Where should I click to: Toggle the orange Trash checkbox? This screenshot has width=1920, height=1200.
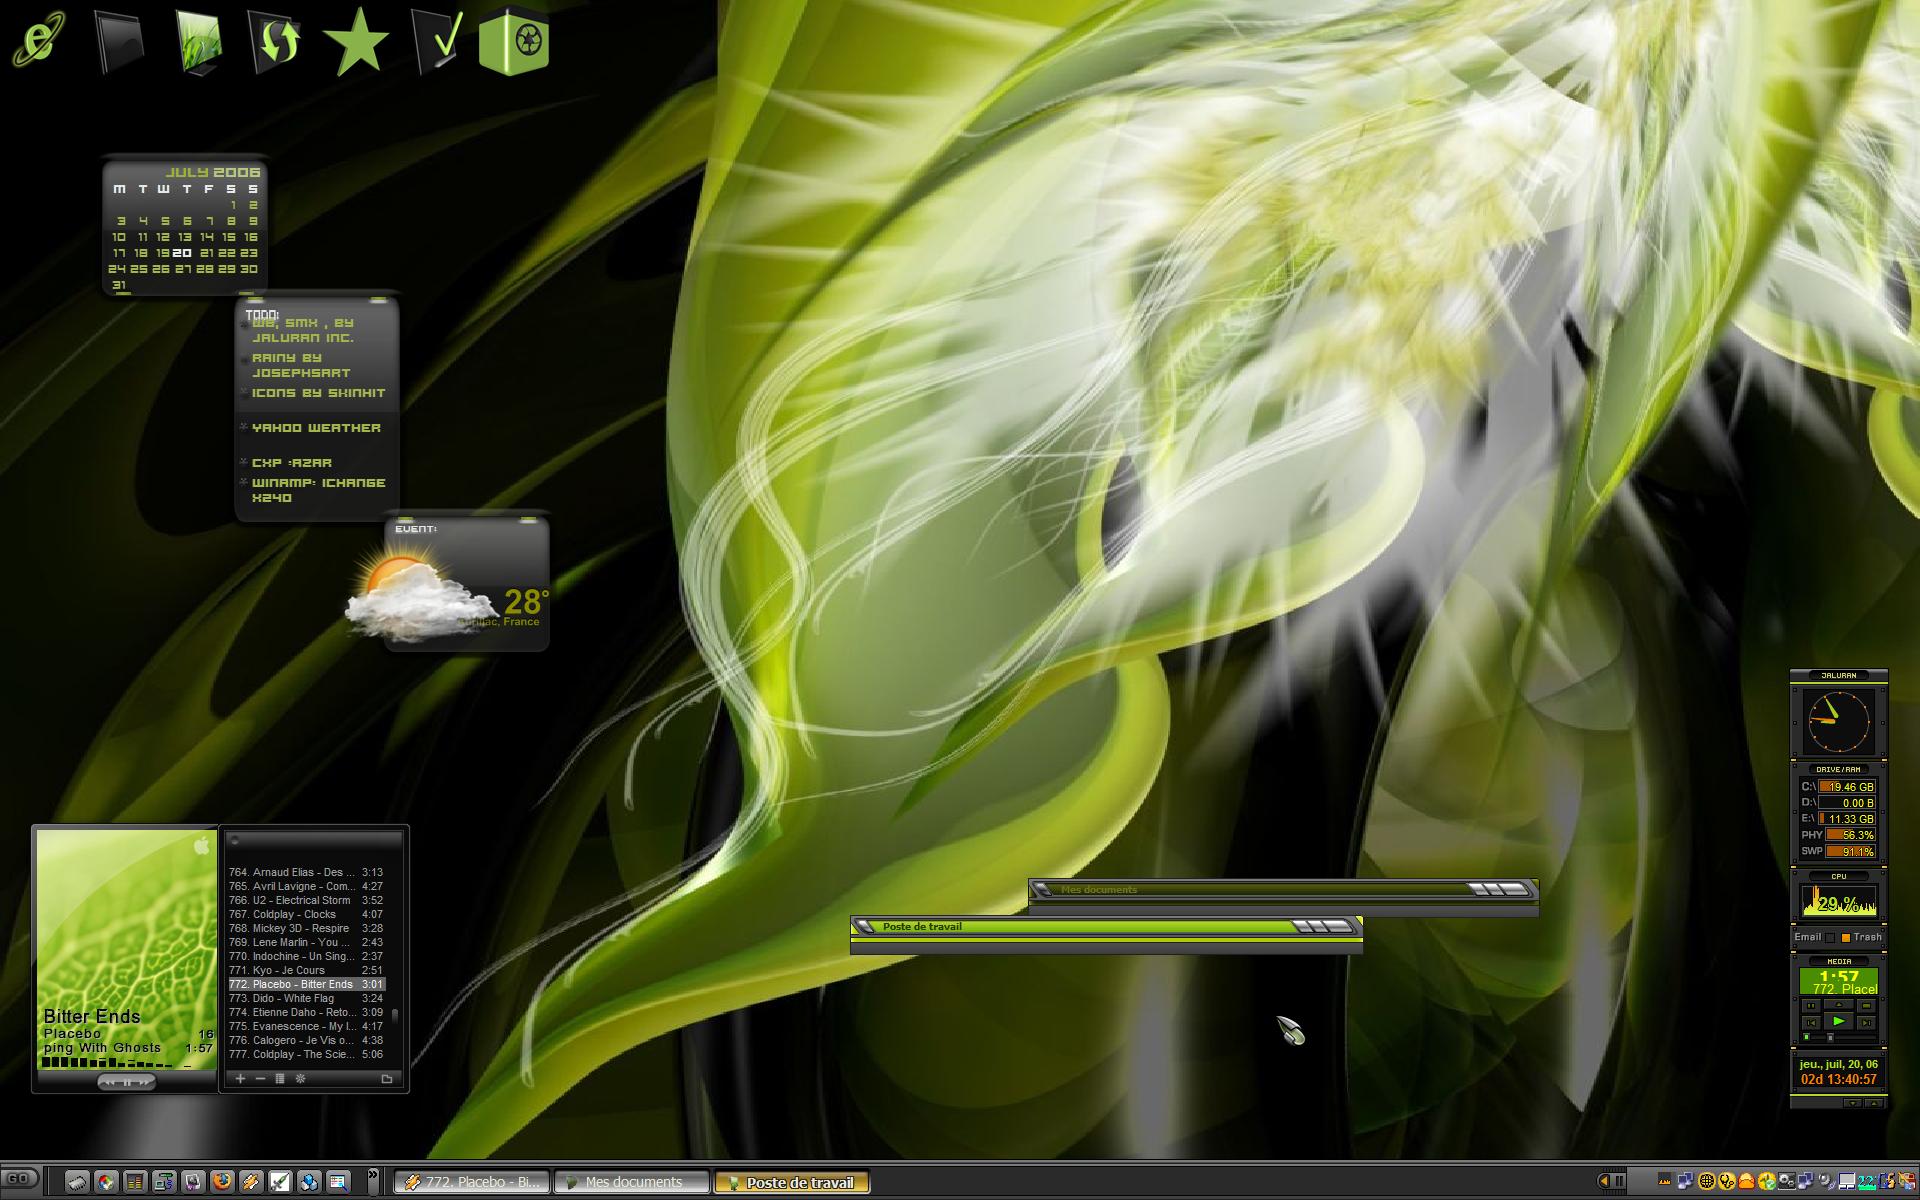[1846, 937]
